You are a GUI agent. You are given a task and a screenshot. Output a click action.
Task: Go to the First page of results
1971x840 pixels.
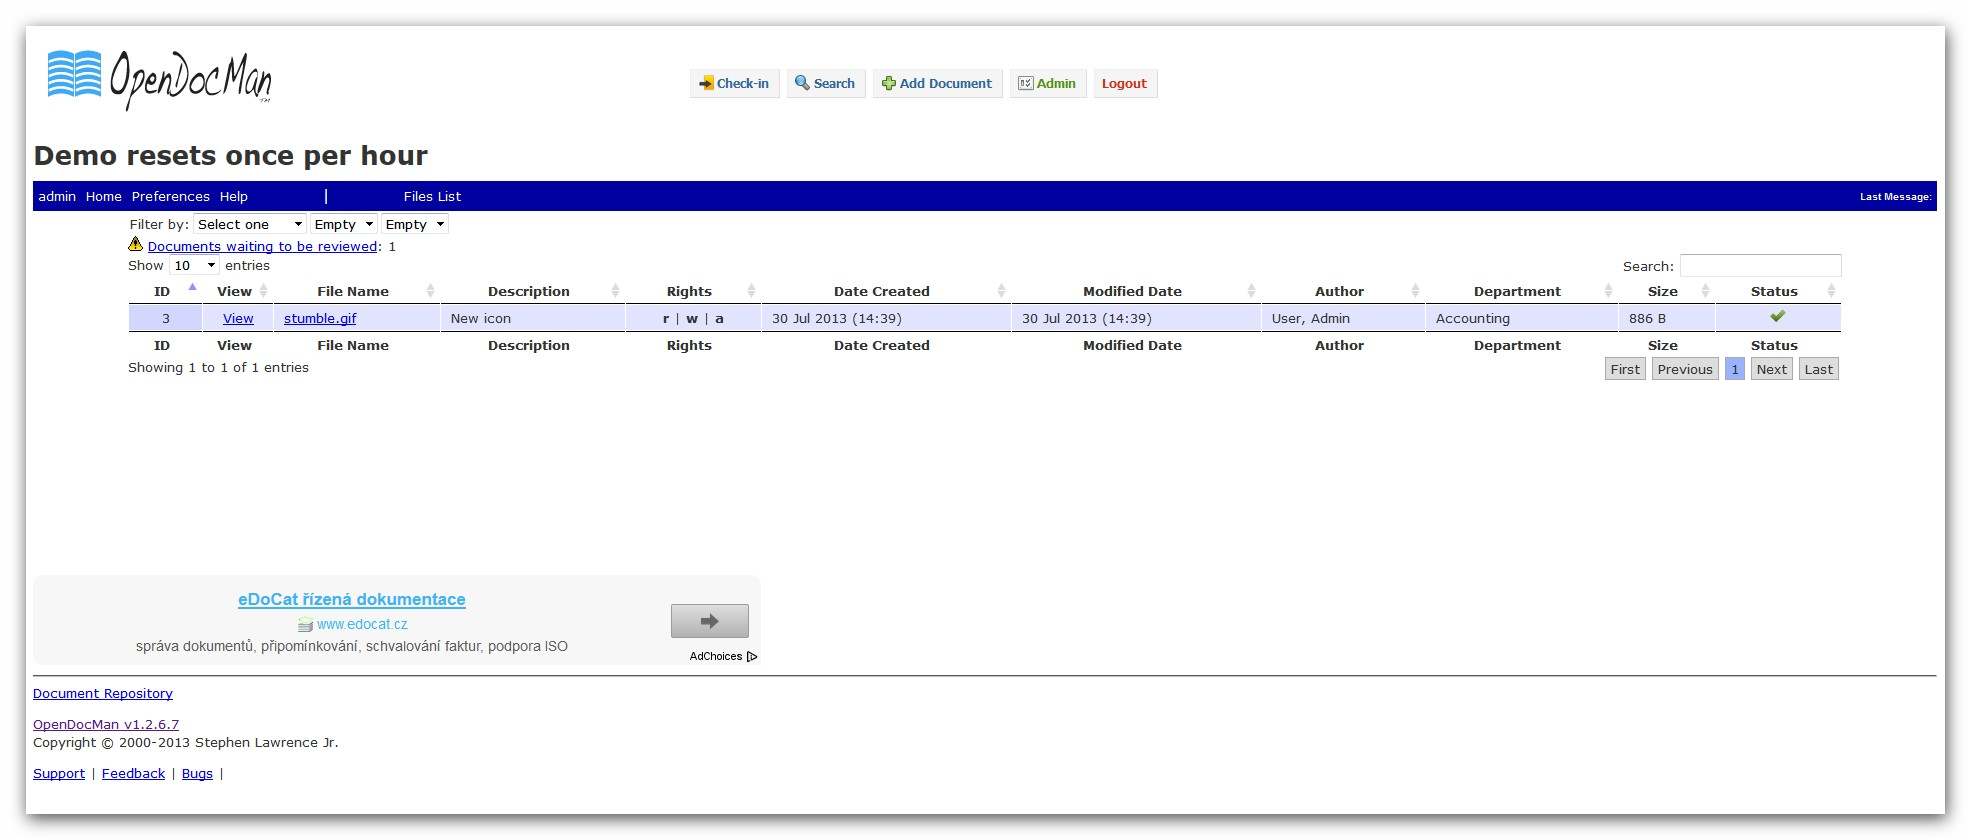click(x=1625, y=369)
